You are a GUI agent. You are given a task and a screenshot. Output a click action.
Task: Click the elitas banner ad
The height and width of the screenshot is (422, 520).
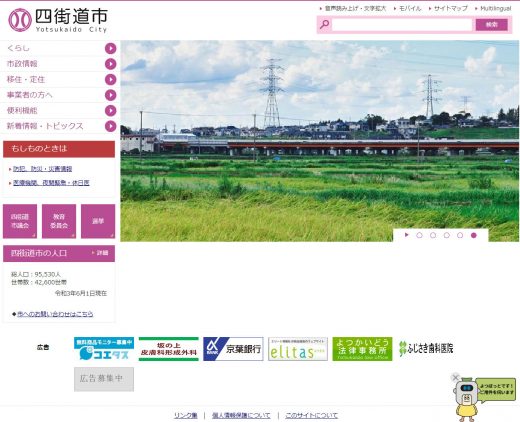tap(298, 349)
